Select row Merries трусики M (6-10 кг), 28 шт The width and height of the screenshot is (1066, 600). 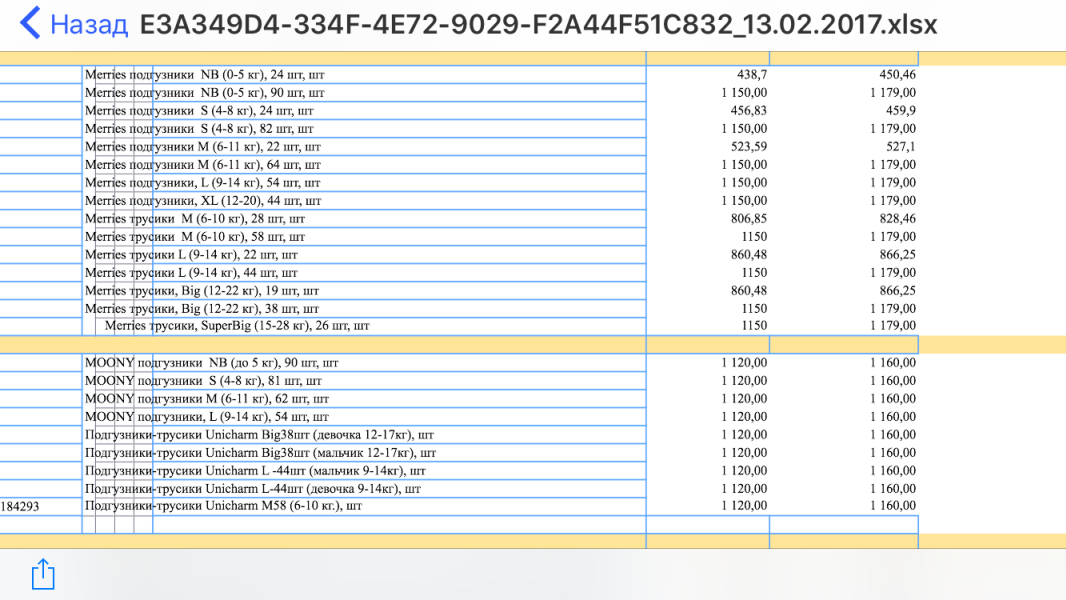point(195,219)
